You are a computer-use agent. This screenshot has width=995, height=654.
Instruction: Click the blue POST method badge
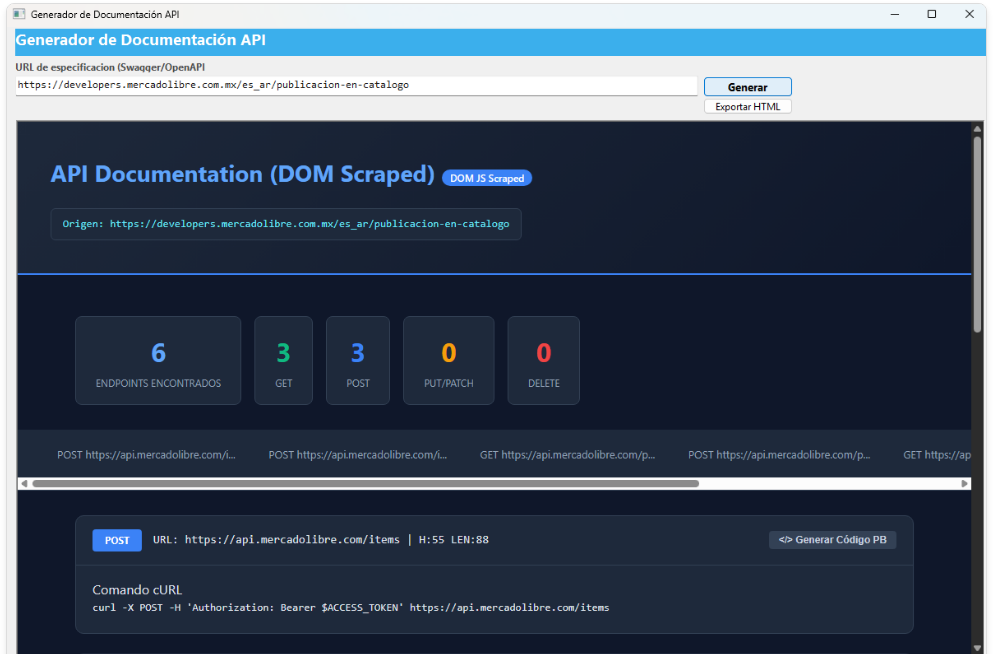(x=117, y=540)
